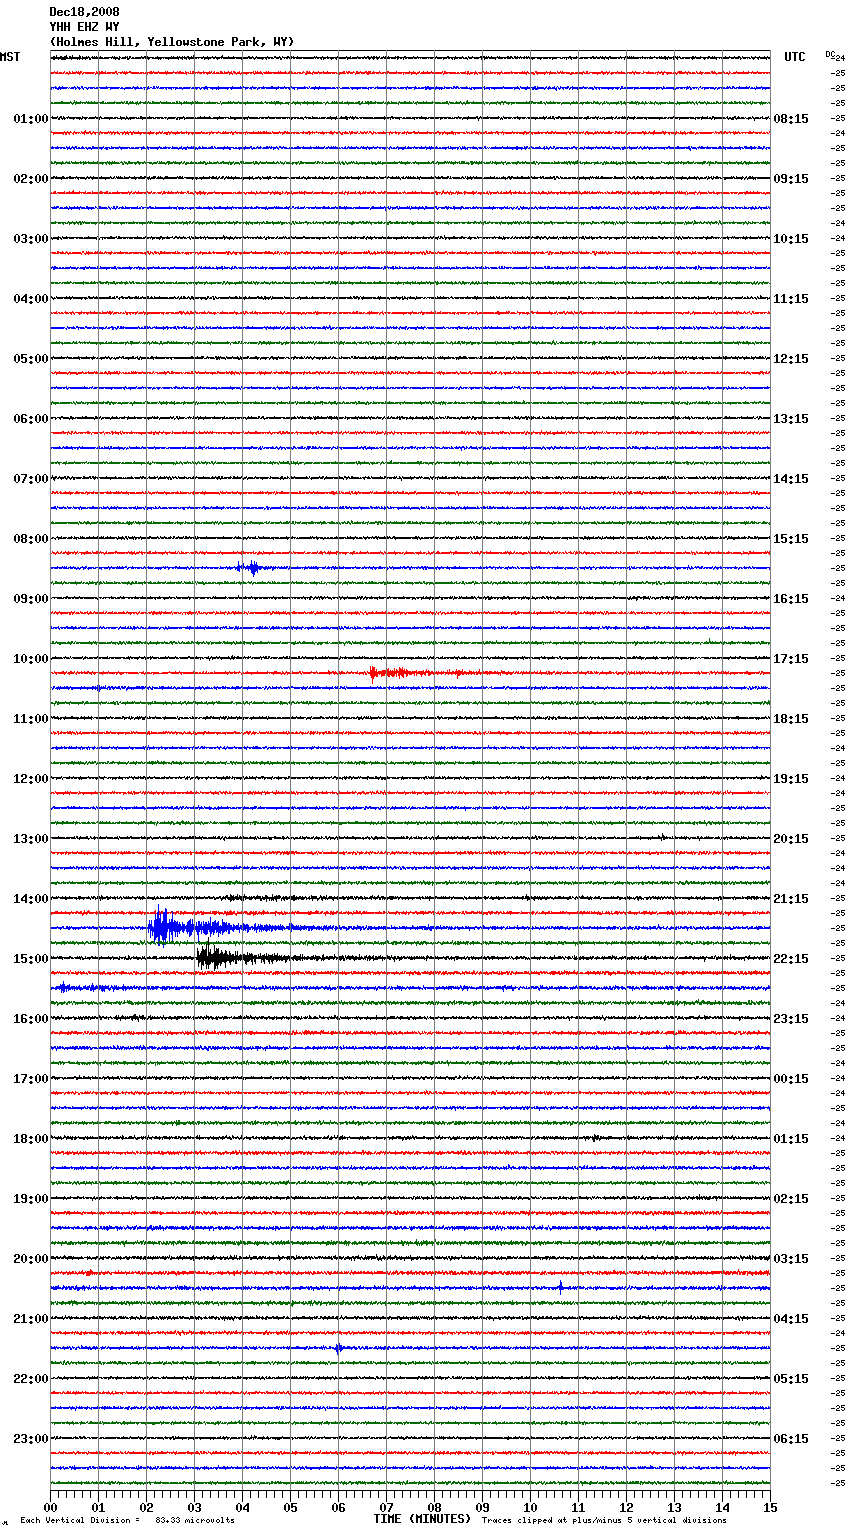
Task: Select the 20:00 MST time label
Action: pyautogui.click(x=31, y=1259)
